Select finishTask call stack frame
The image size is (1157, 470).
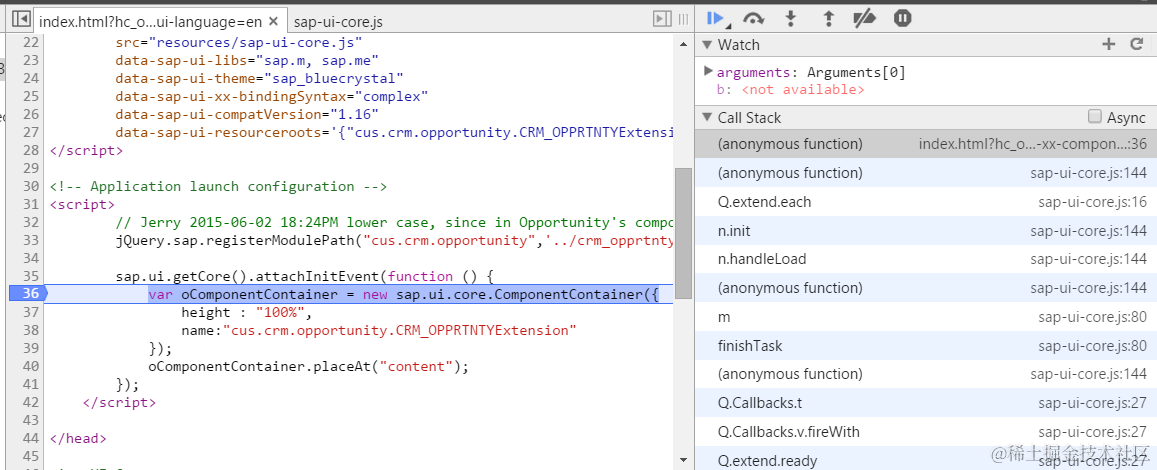(x=926, y=345)
